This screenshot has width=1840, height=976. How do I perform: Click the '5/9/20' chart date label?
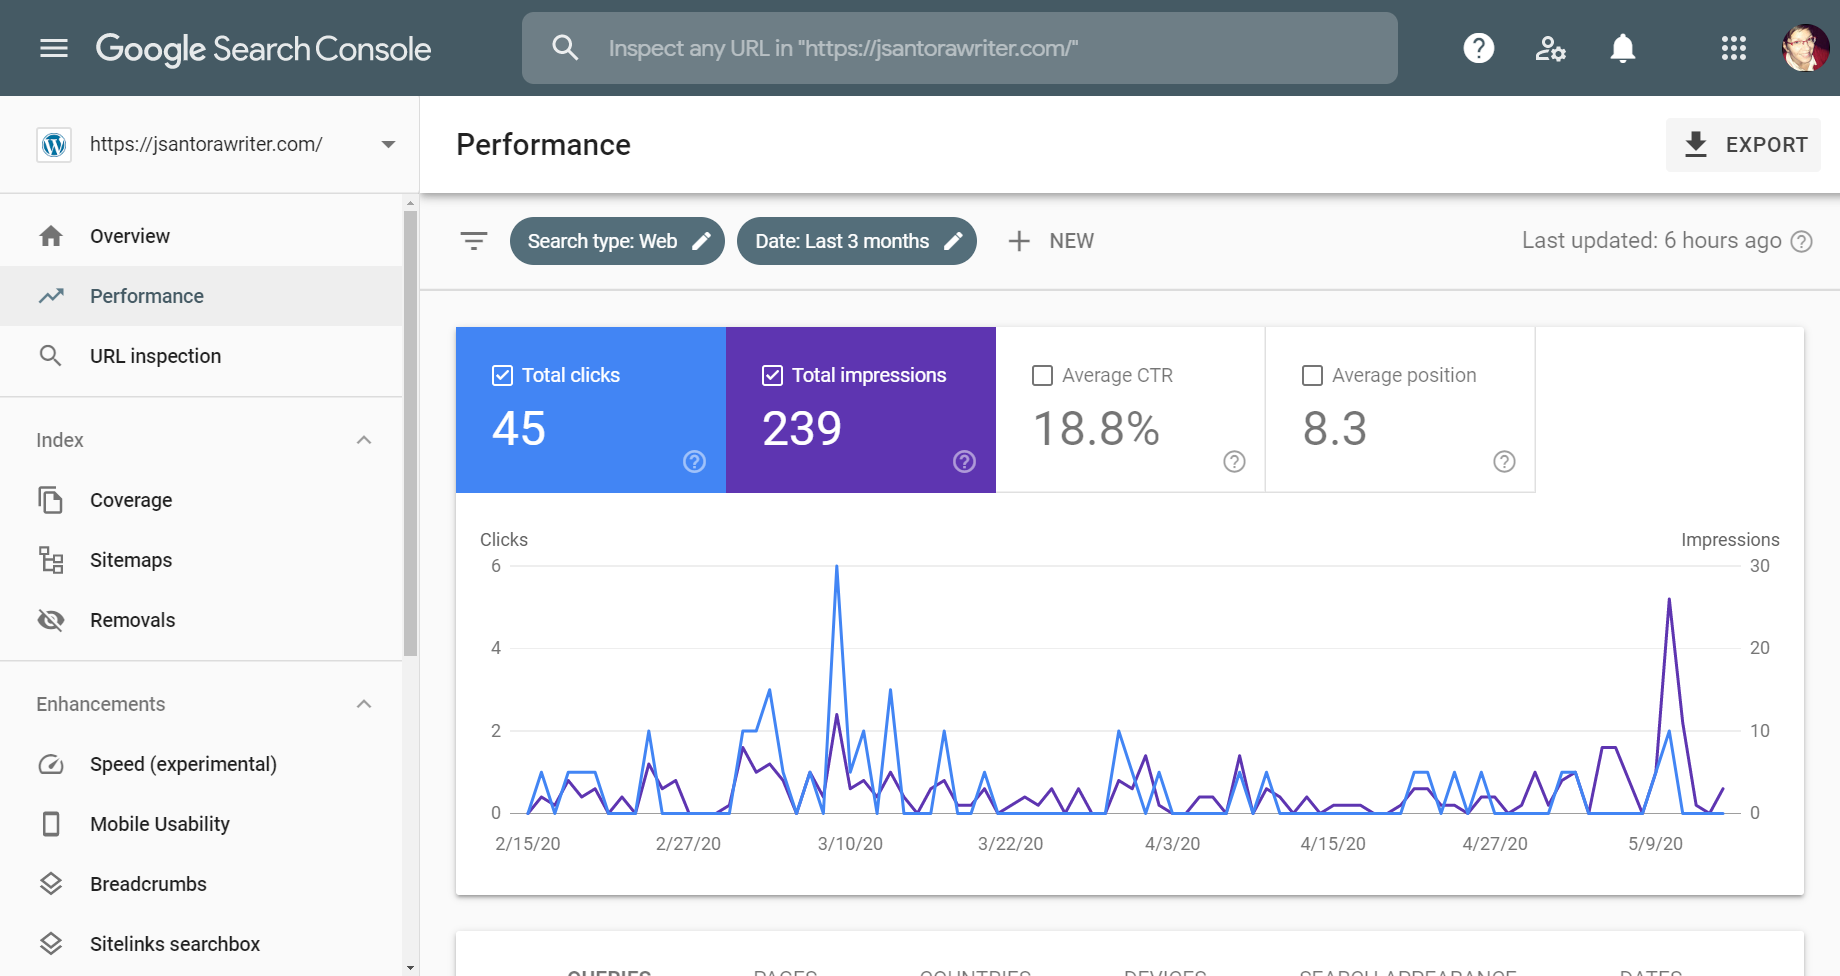tap(1655, 844)
